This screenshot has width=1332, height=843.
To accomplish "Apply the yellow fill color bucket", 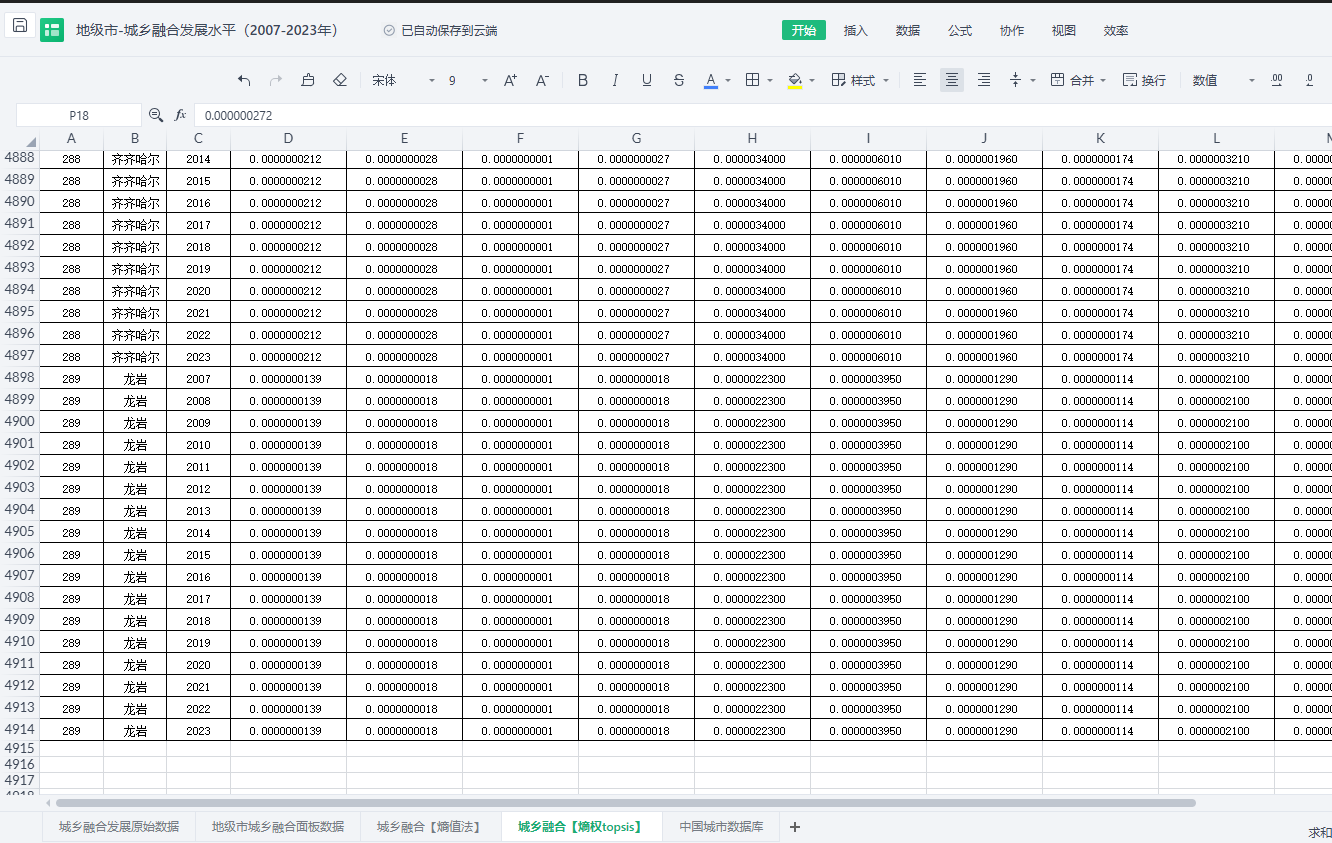I will pos(795,80).
